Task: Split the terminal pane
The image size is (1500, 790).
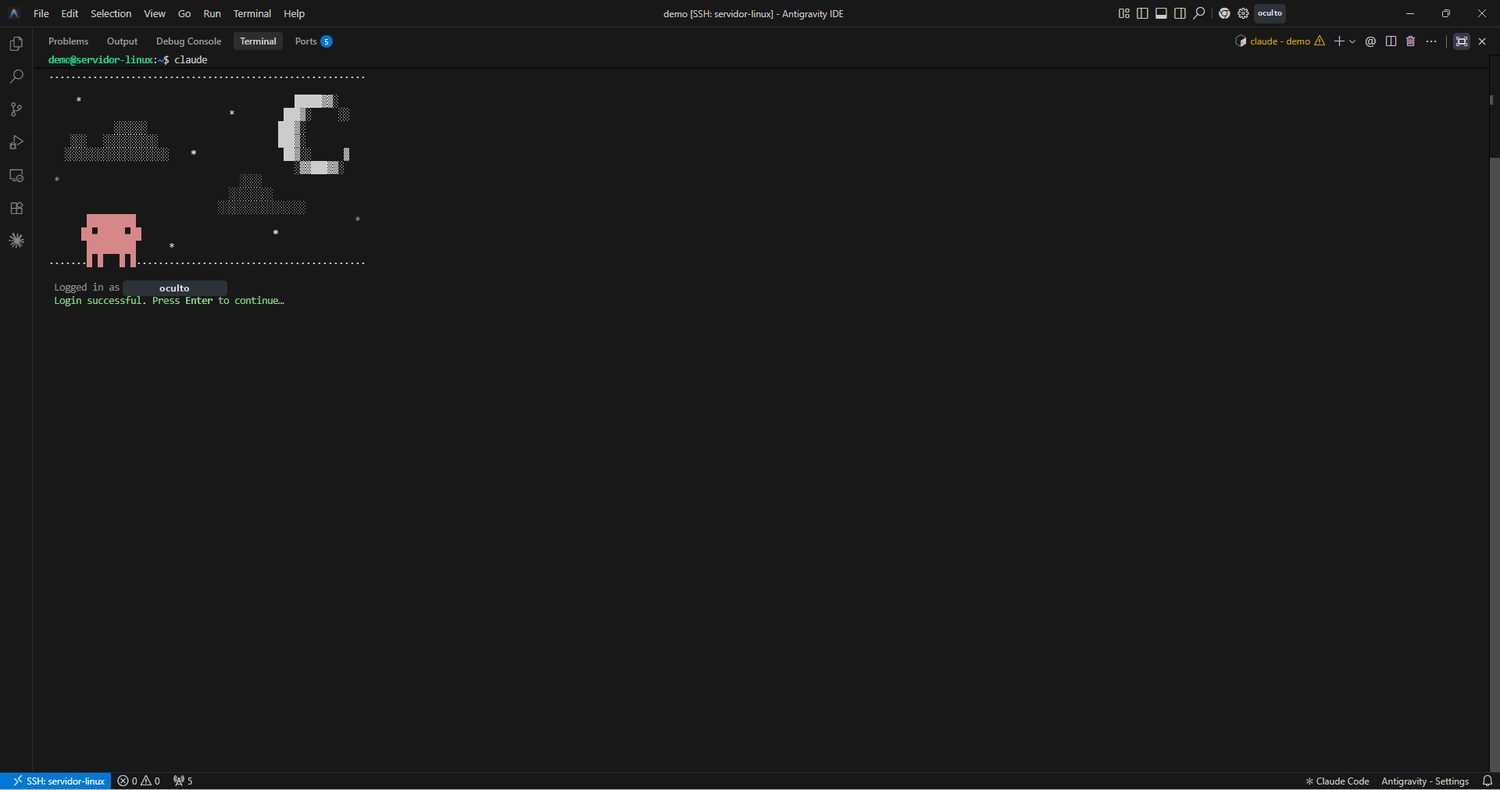Action: pyautogui.click(x=1391, y=41)
